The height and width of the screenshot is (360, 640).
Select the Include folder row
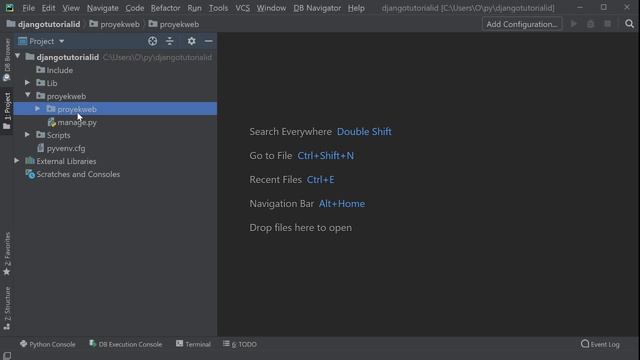click(116, 70)
